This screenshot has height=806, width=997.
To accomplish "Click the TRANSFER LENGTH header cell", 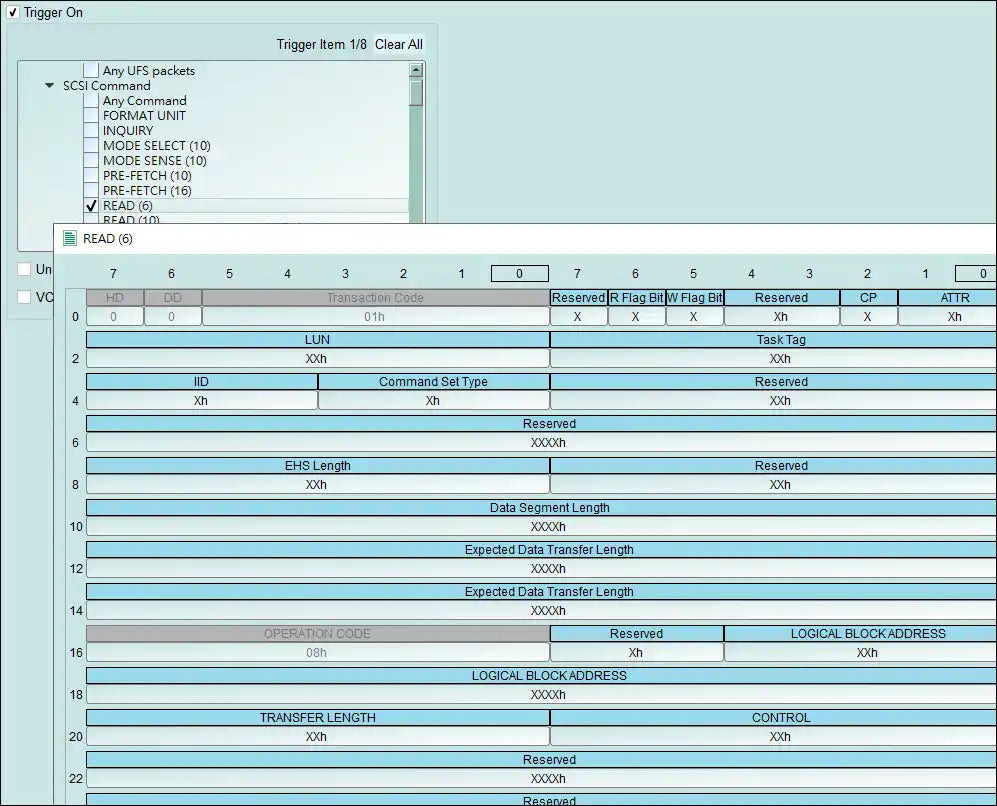I will [317, 717].
